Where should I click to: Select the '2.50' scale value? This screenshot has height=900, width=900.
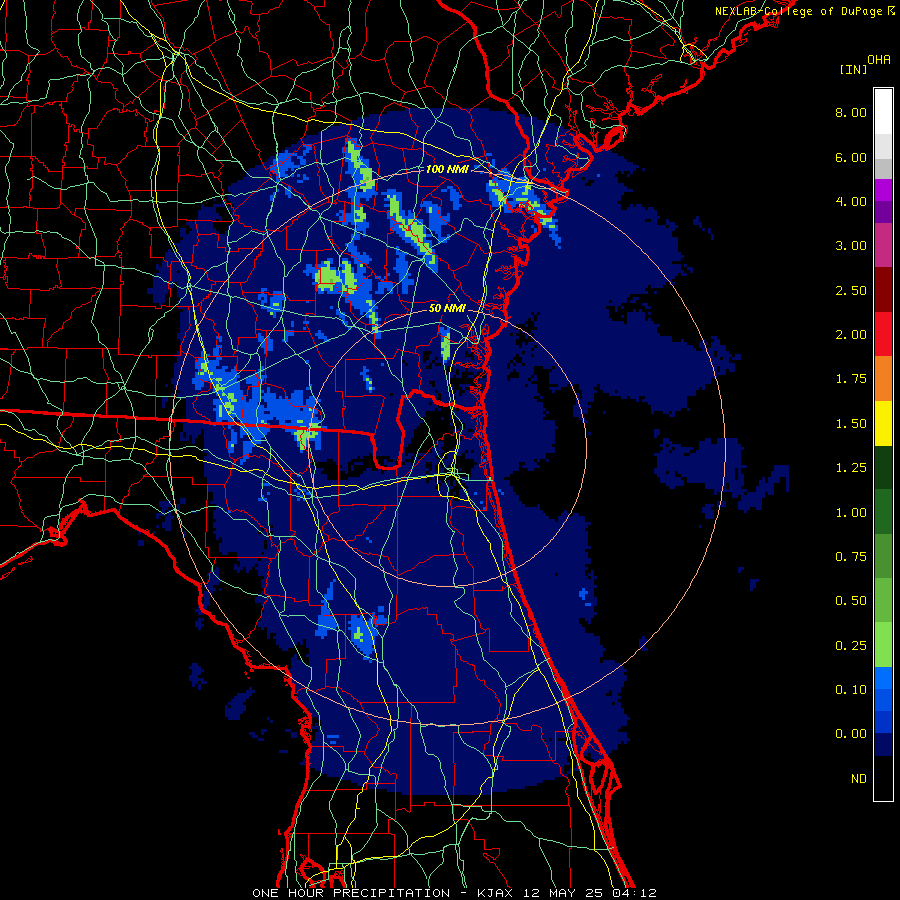(x=851, y=290)
